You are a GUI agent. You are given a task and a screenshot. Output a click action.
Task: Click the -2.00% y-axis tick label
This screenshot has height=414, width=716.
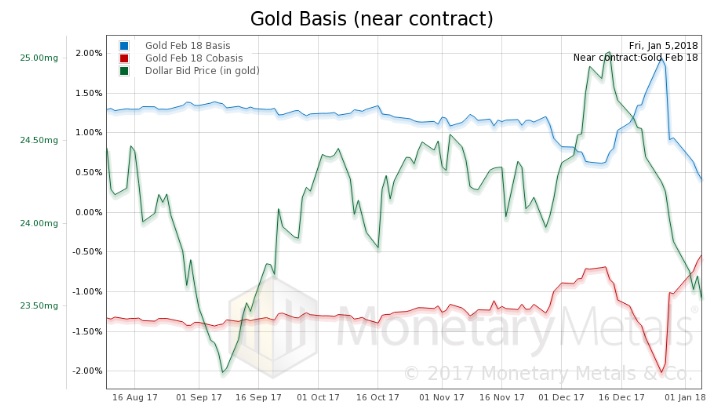click(x=86, y=371)
